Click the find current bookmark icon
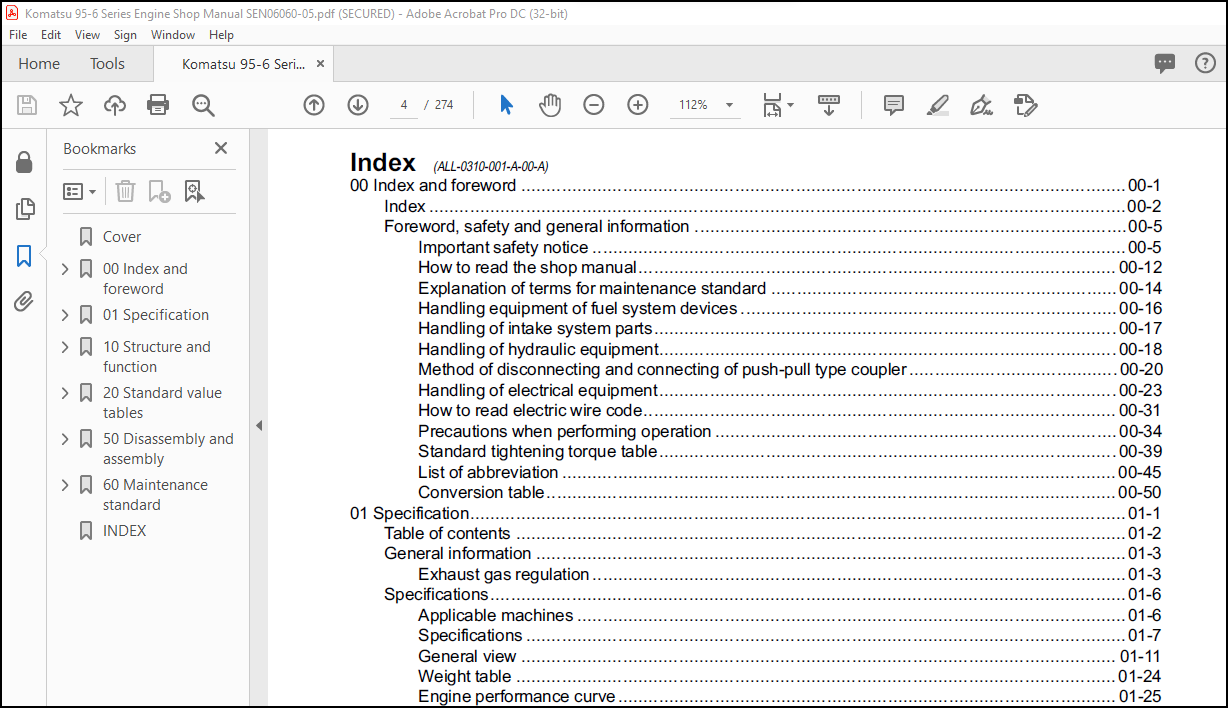1228x708 pixels. coord(193,191)
